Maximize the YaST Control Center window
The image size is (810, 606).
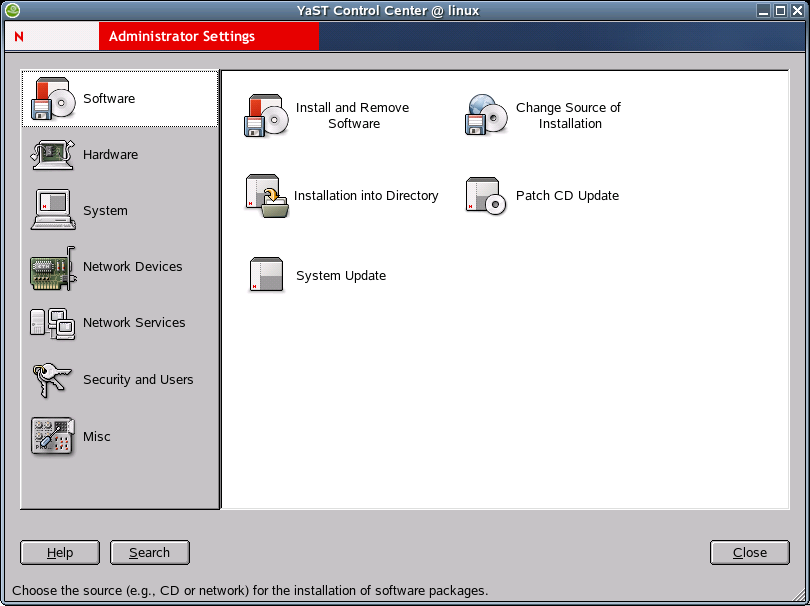[x=781, y=10]
